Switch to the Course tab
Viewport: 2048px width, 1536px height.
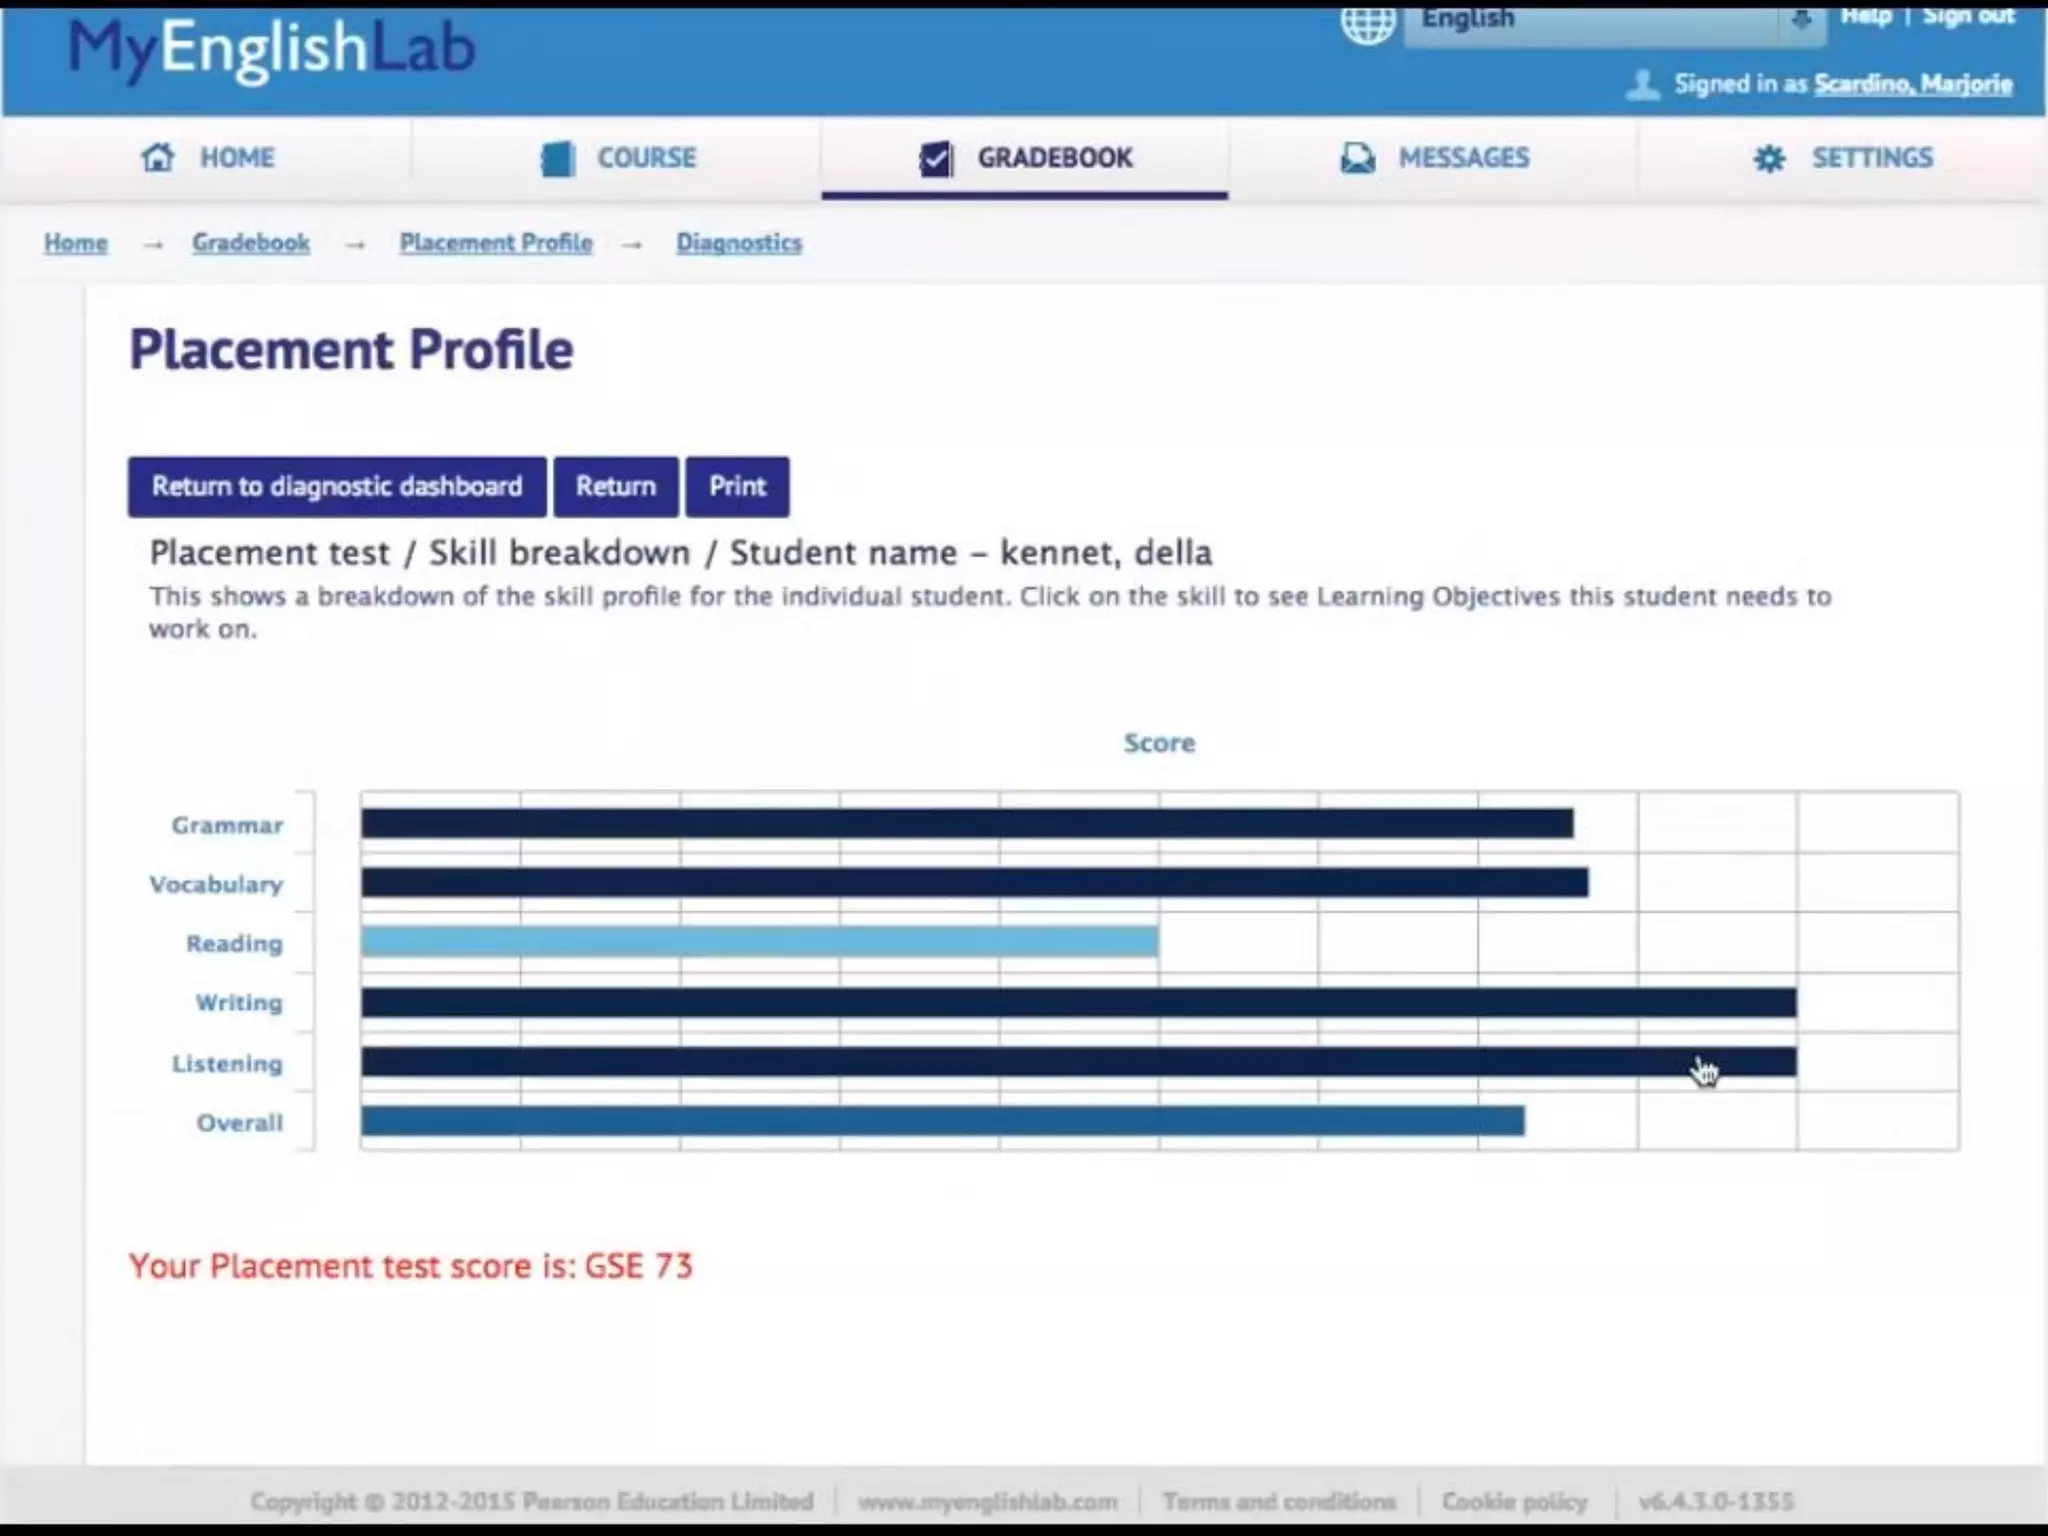tap(646, 158)
